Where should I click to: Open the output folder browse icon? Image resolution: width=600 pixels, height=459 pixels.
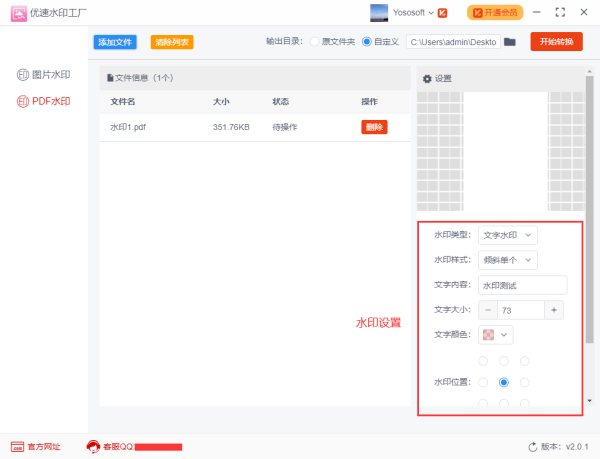510,42
